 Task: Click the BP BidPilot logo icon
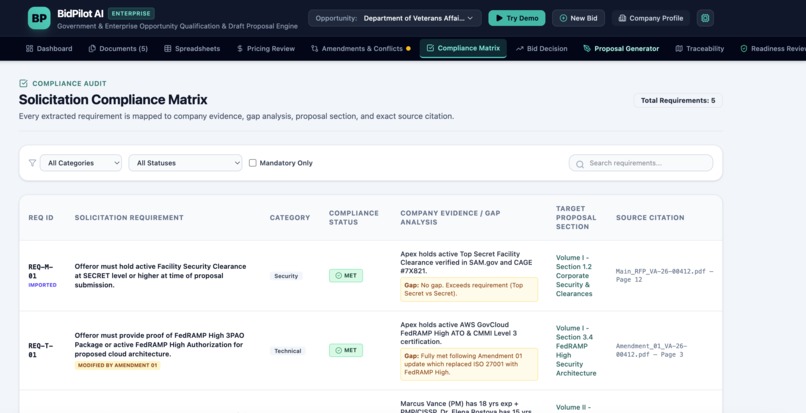pos(39,18)
